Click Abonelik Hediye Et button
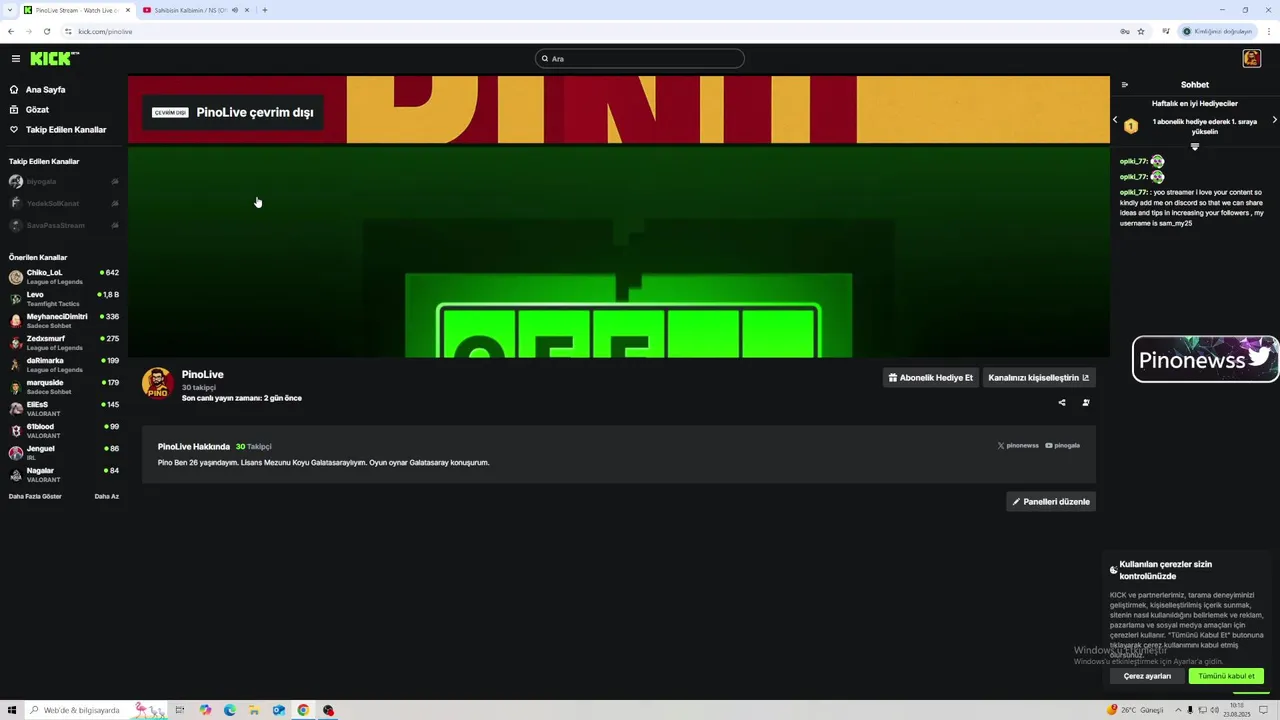The height and width of the screenshot is (720, 1280). [930, 378]
